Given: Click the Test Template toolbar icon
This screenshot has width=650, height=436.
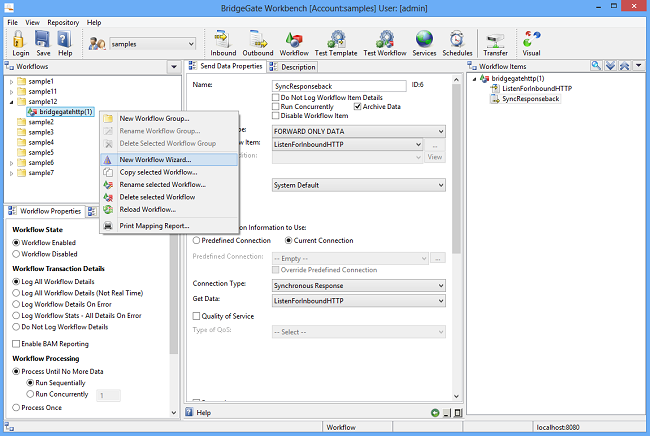Looking at the screenshot, I should (x=336, y=40).
